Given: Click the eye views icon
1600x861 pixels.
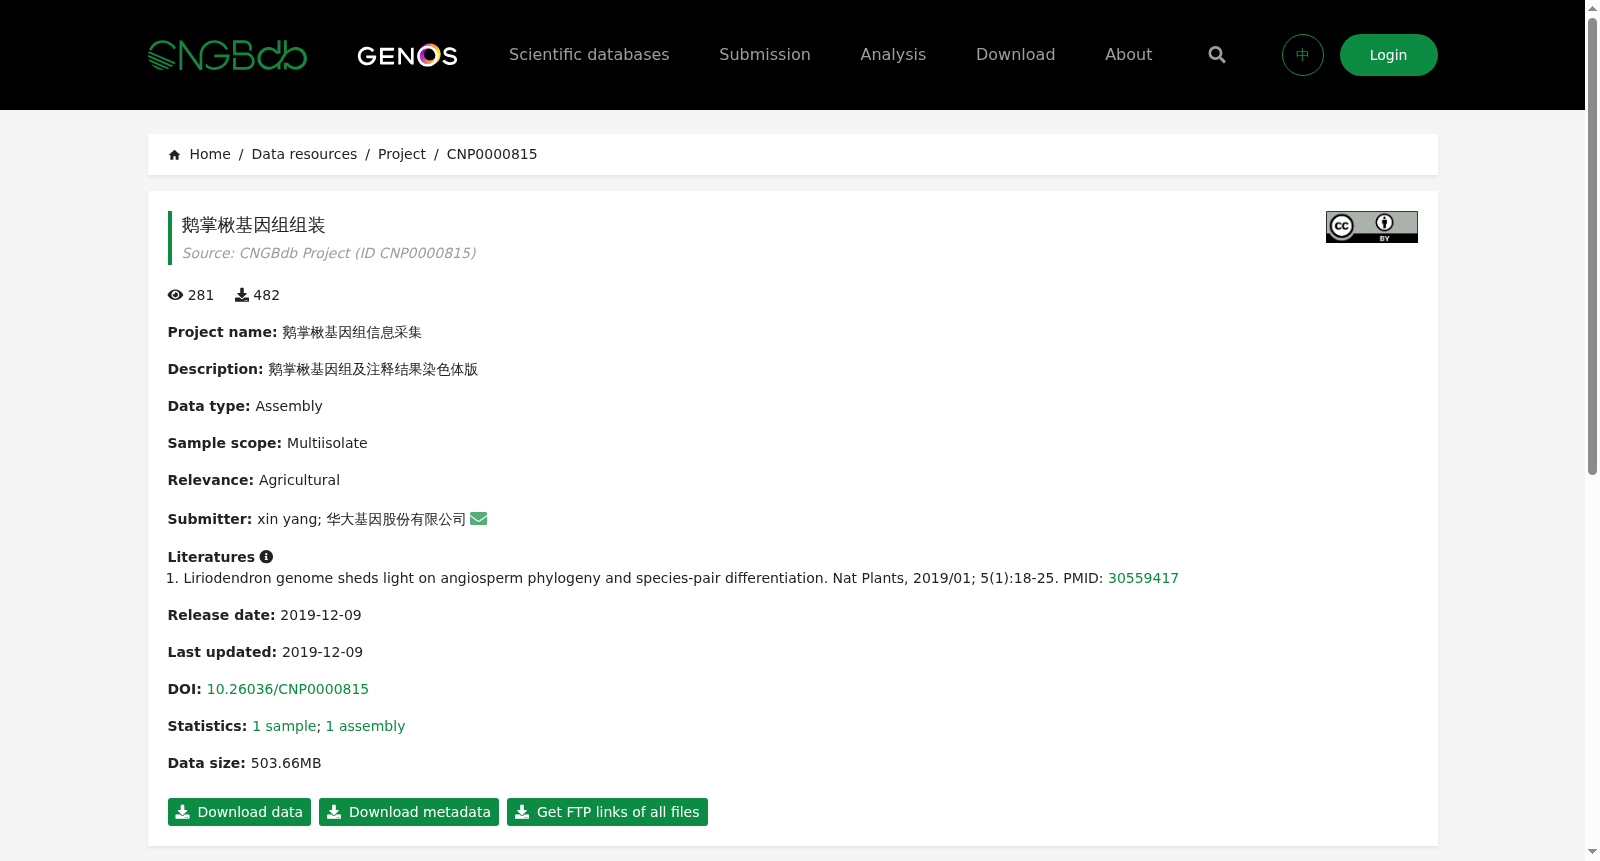Looking at the screenshot, I should 175,295.
